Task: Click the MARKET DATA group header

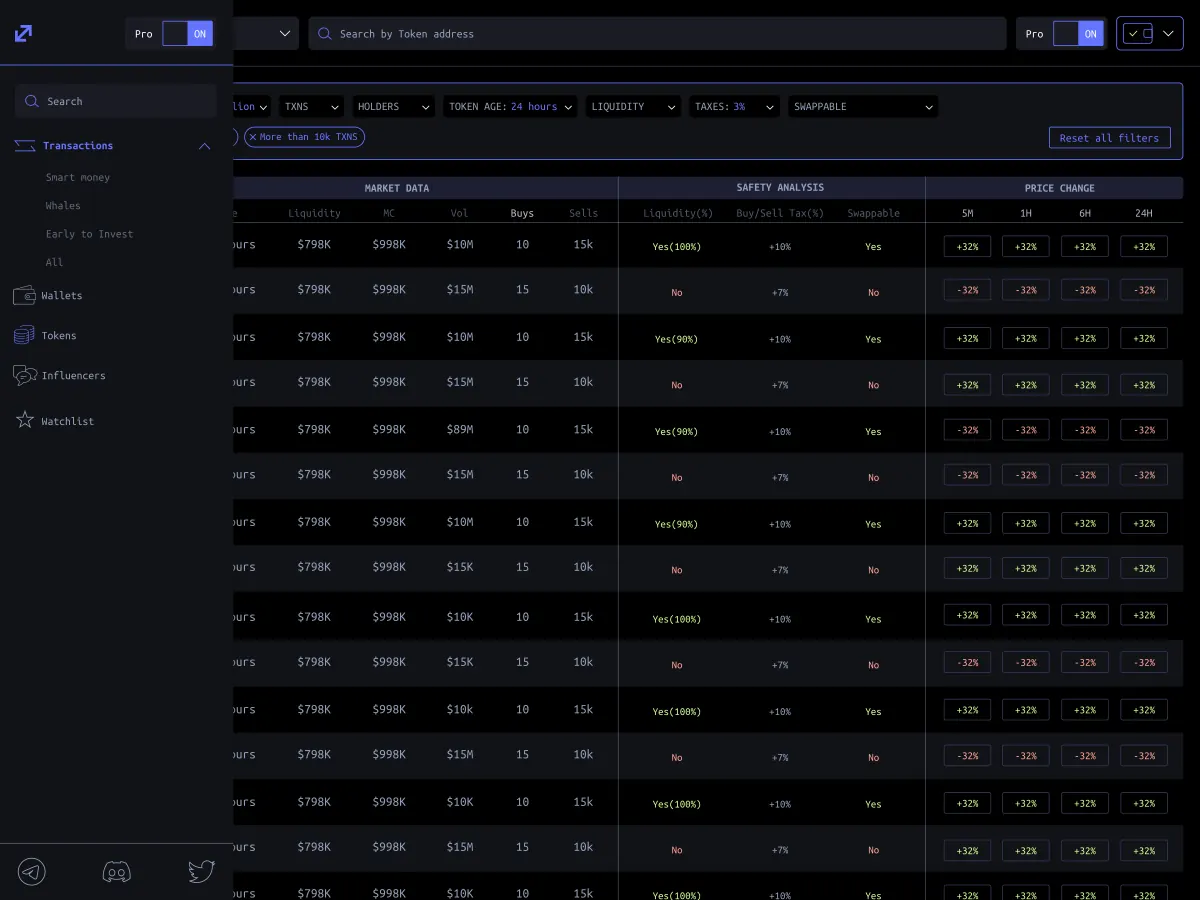Action: point(397,188)
